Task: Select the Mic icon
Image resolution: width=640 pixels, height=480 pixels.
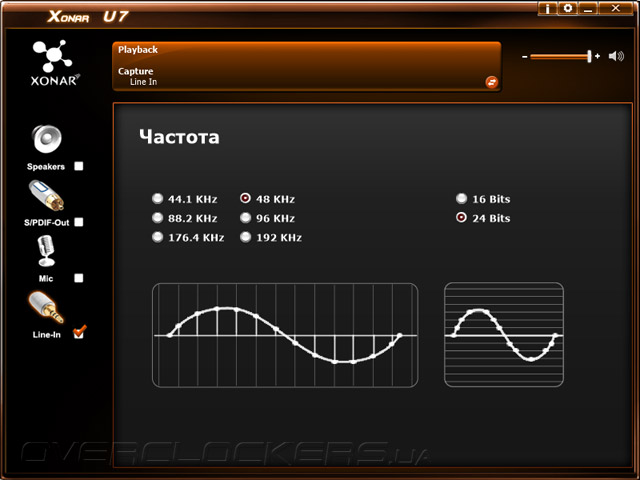Action: point(46,251)
